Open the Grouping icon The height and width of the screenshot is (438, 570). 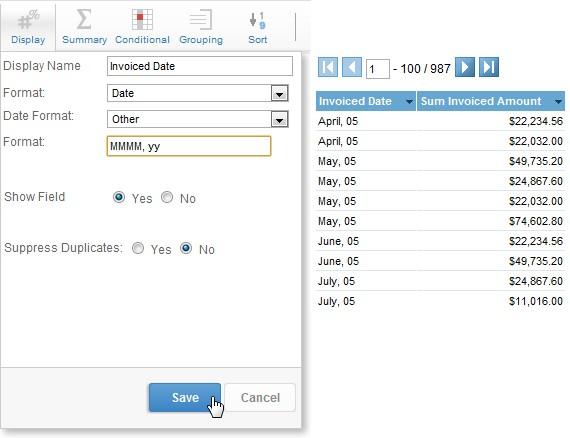click(201, 20)
